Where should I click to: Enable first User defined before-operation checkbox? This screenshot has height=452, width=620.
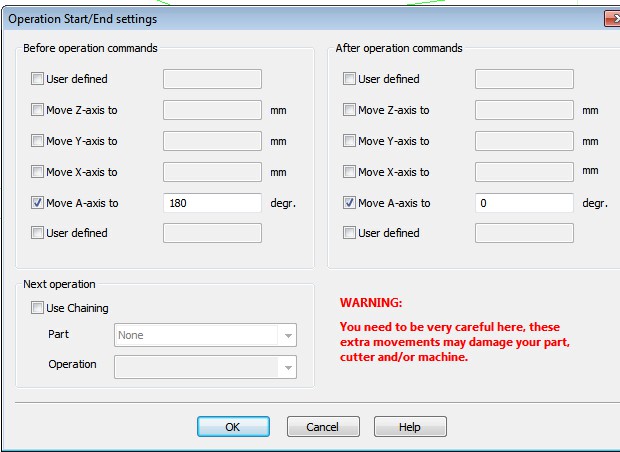click(38, 79)
